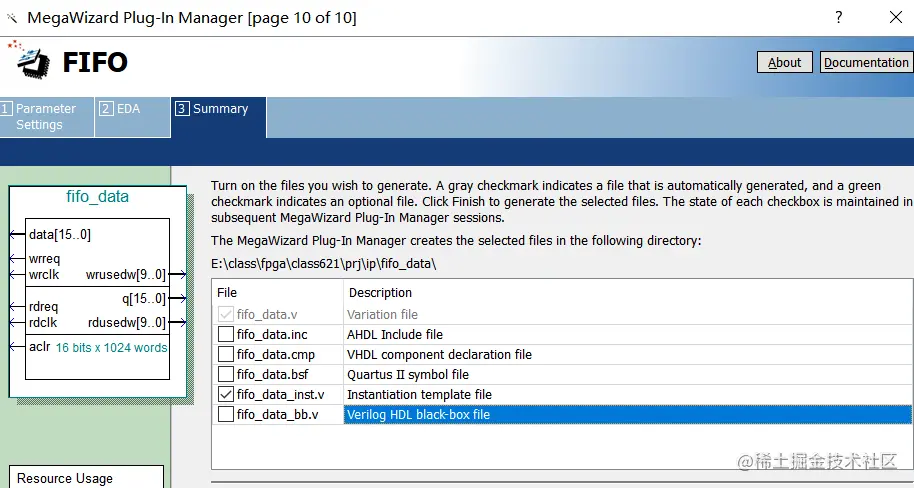Click the fifo_data.inc file name
Viewport: 914px width, 488px height.
click(x=272, y=335)
